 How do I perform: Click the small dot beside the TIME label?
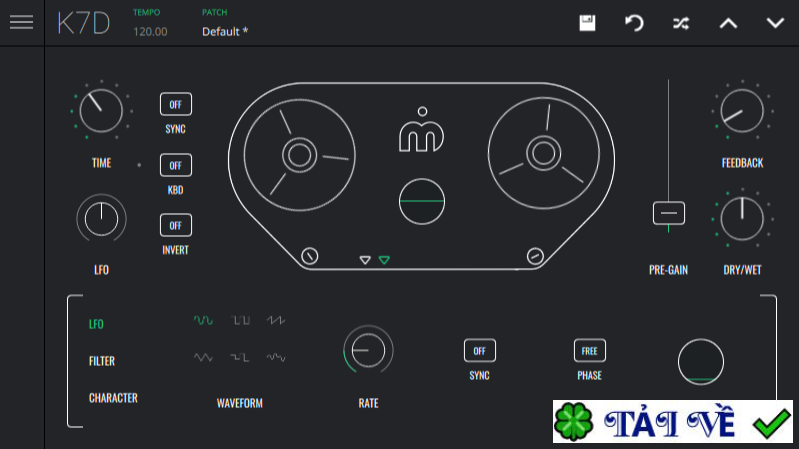click(139, 165)
